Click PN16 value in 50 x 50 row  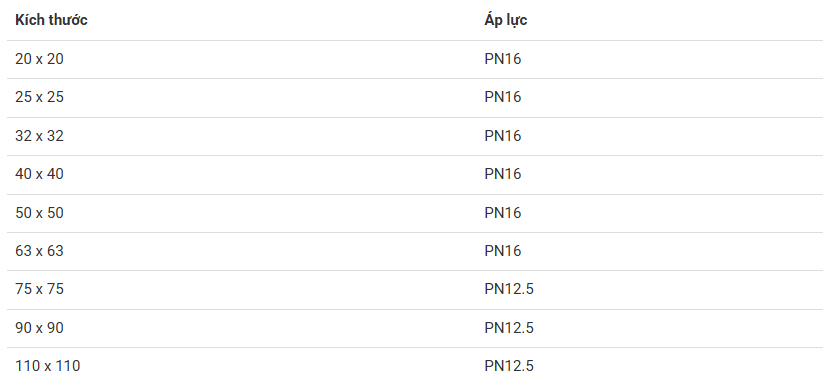[x=503, y=213]
